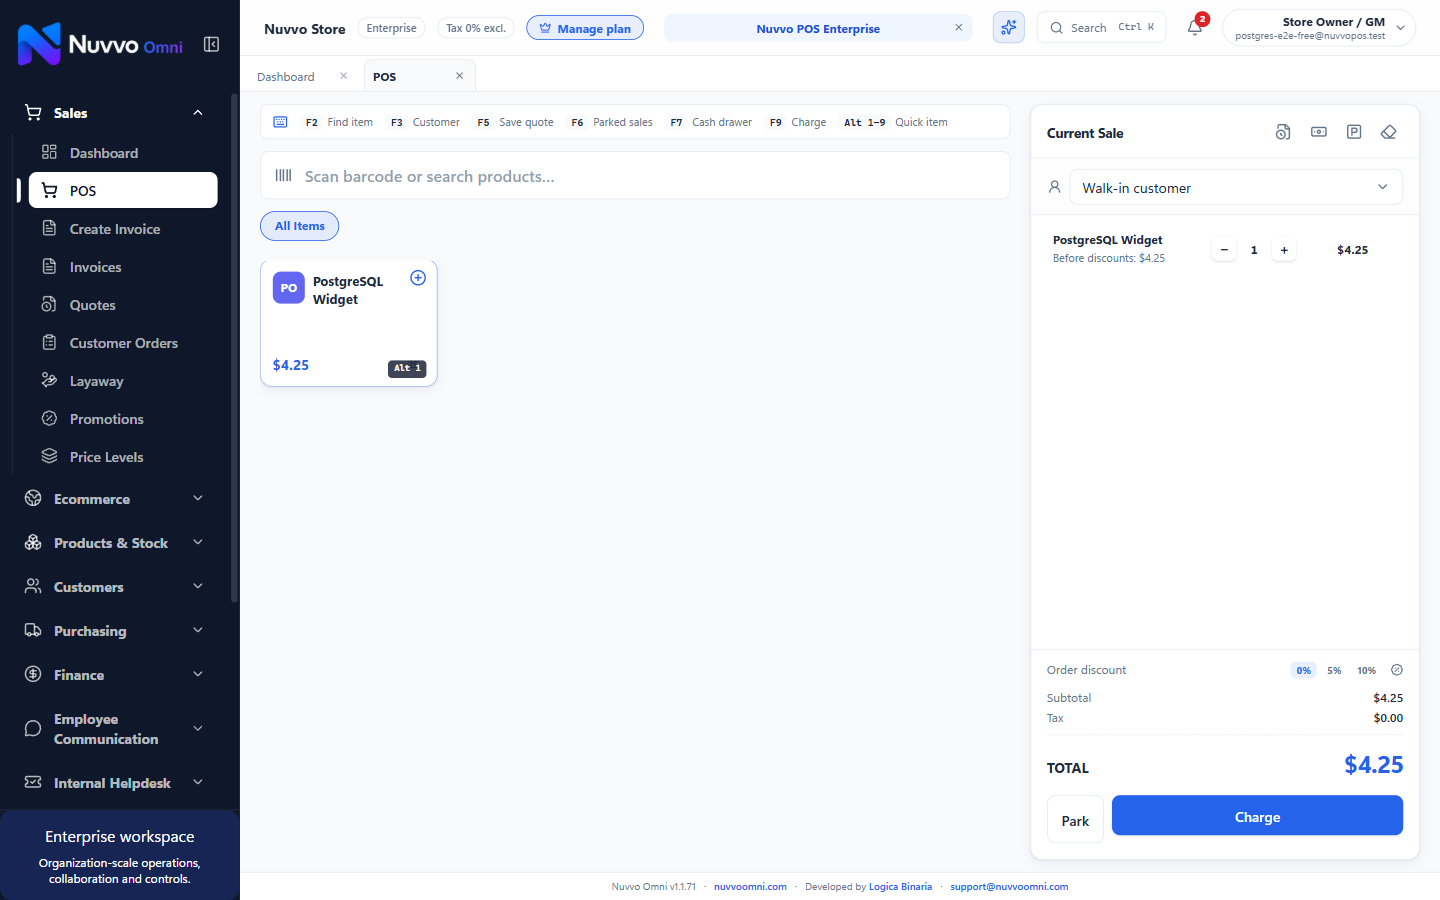This screenshot has width=1440, height=900.
Task: Collapse the sidebar with the panel icon
Action: coord(211,44)
